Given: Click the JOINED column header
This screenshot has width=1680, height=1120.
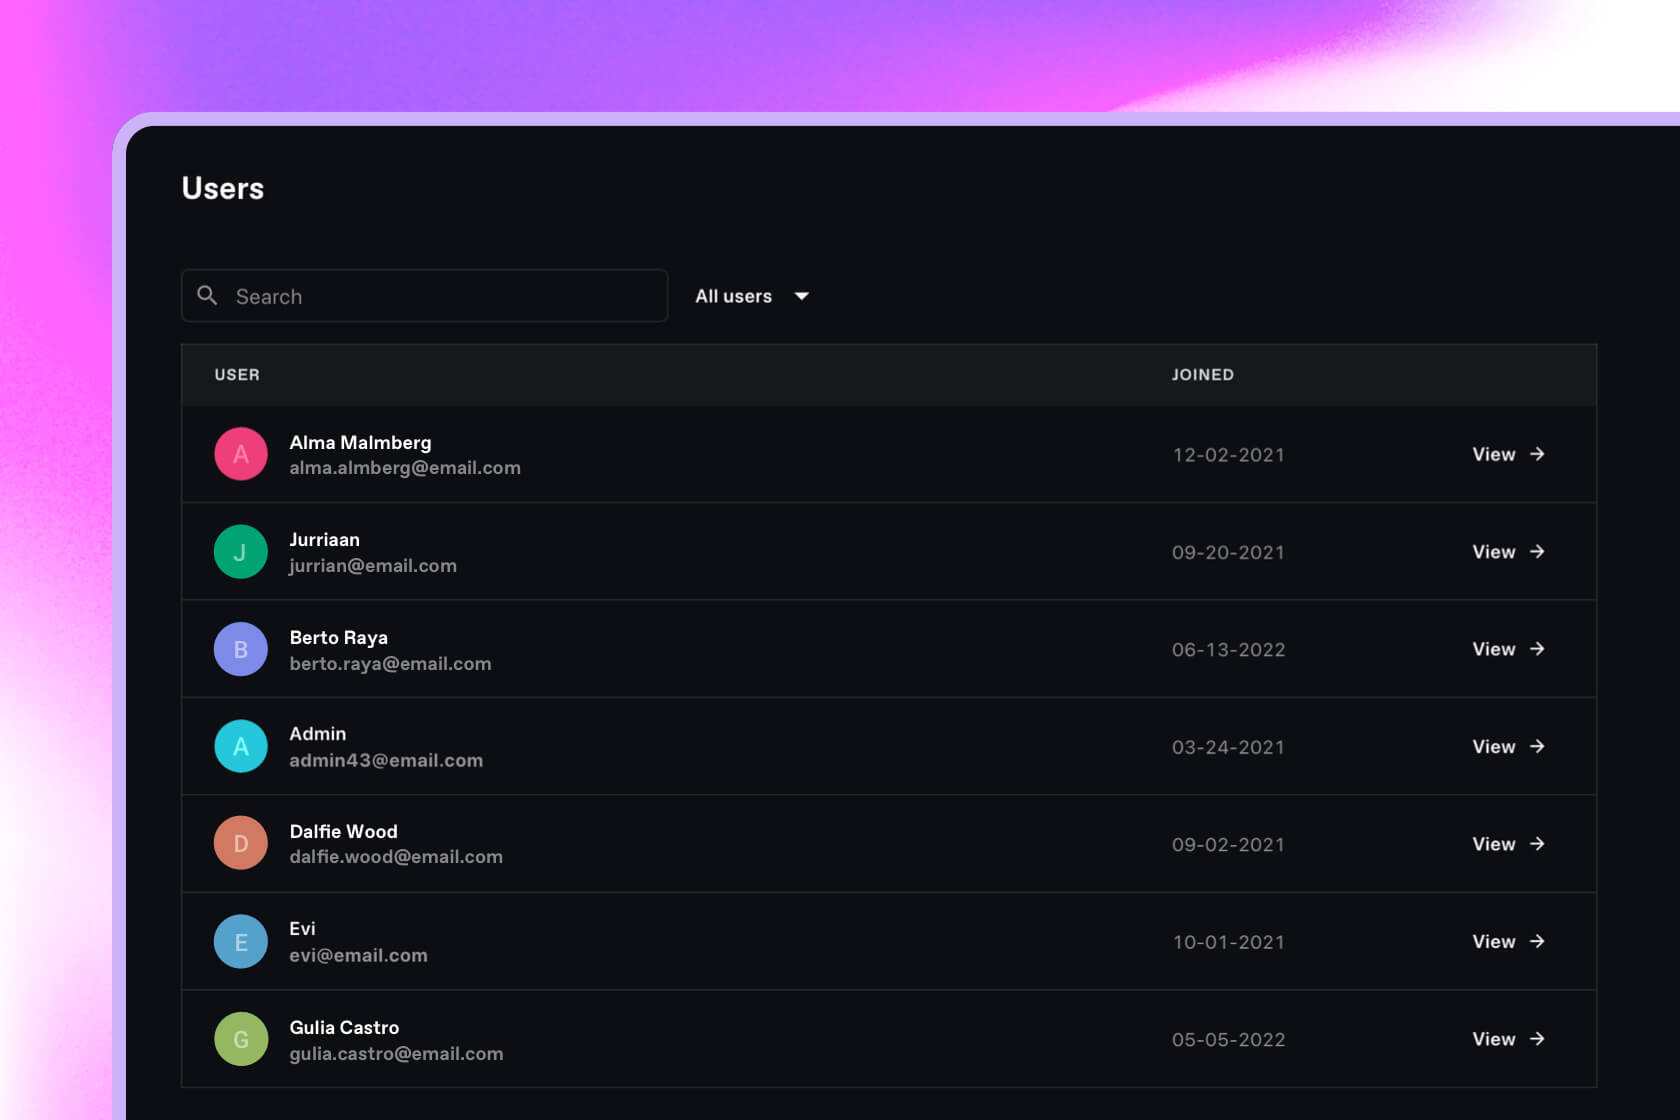Looking at the screenshot, I should coord(1202,375).
